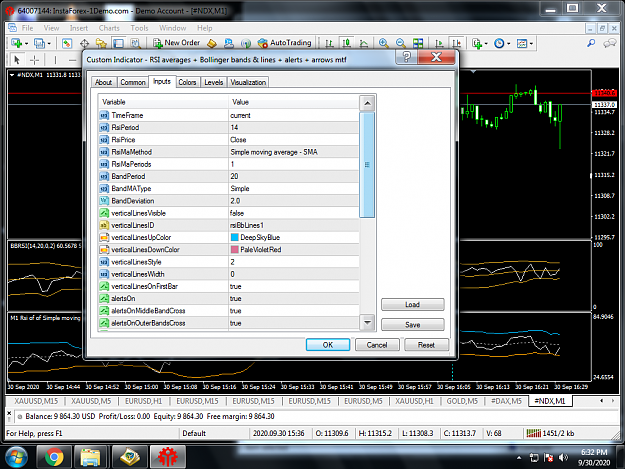Screen dimensions: 625x469
Task: Click the inputs list scroll-down arrow
Action: [x=367, y=322]
